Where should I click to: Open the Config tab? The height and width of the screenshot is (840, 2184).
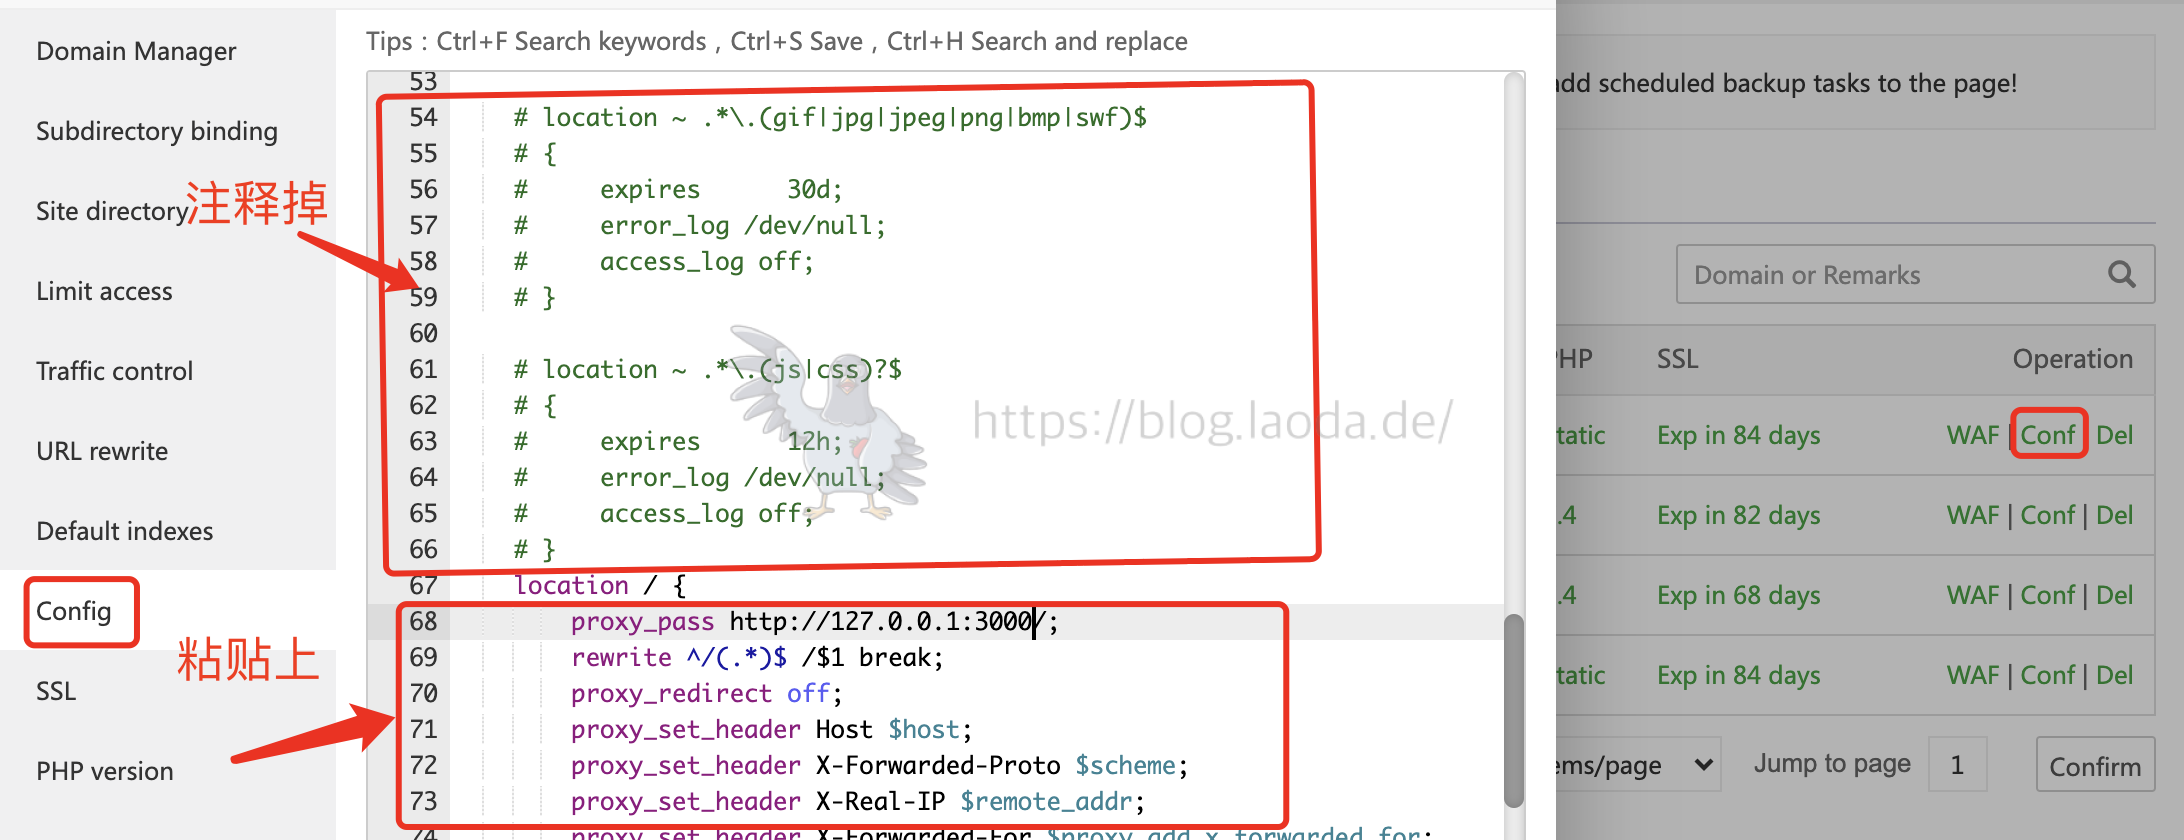click(x=74, y=611)
